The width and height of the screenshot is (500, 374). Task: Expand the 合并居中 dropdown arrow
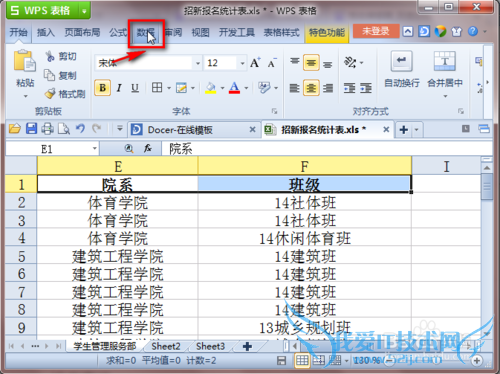coord(445,96)
